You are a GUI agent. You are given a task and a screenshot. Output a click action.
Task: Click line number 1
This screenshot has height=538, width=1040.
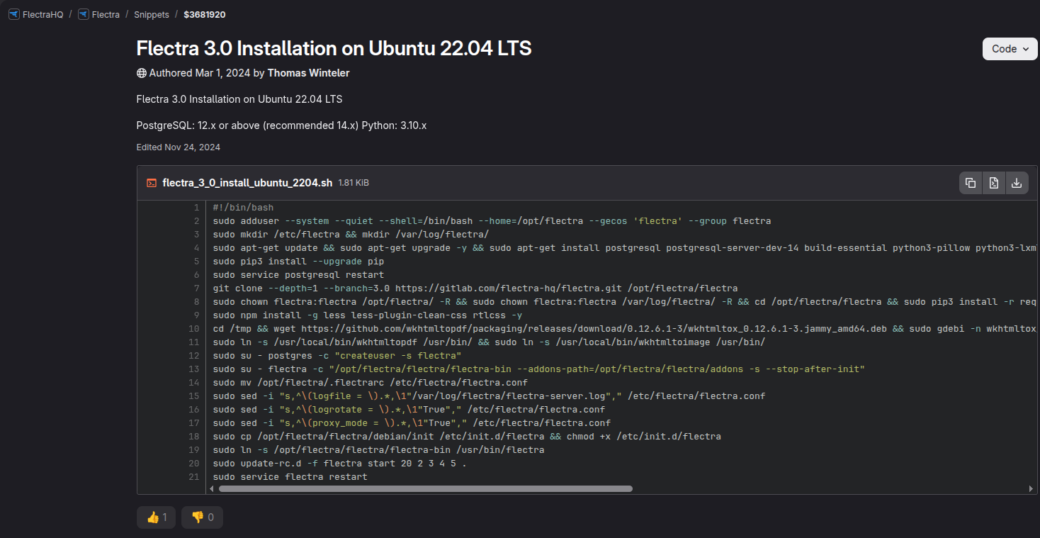click(196, 208)
